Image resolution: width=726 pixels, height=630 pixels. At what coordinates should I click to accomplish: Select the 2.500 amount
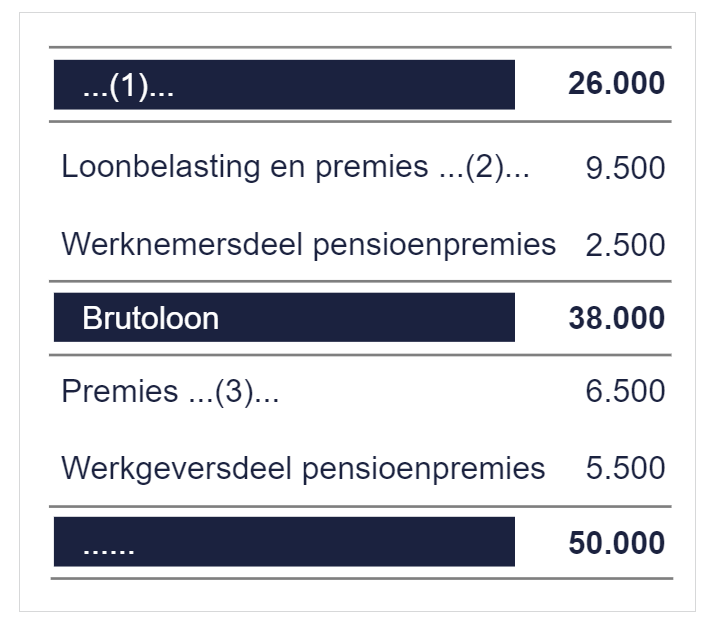pyautogui.click(x=625, y=245)
